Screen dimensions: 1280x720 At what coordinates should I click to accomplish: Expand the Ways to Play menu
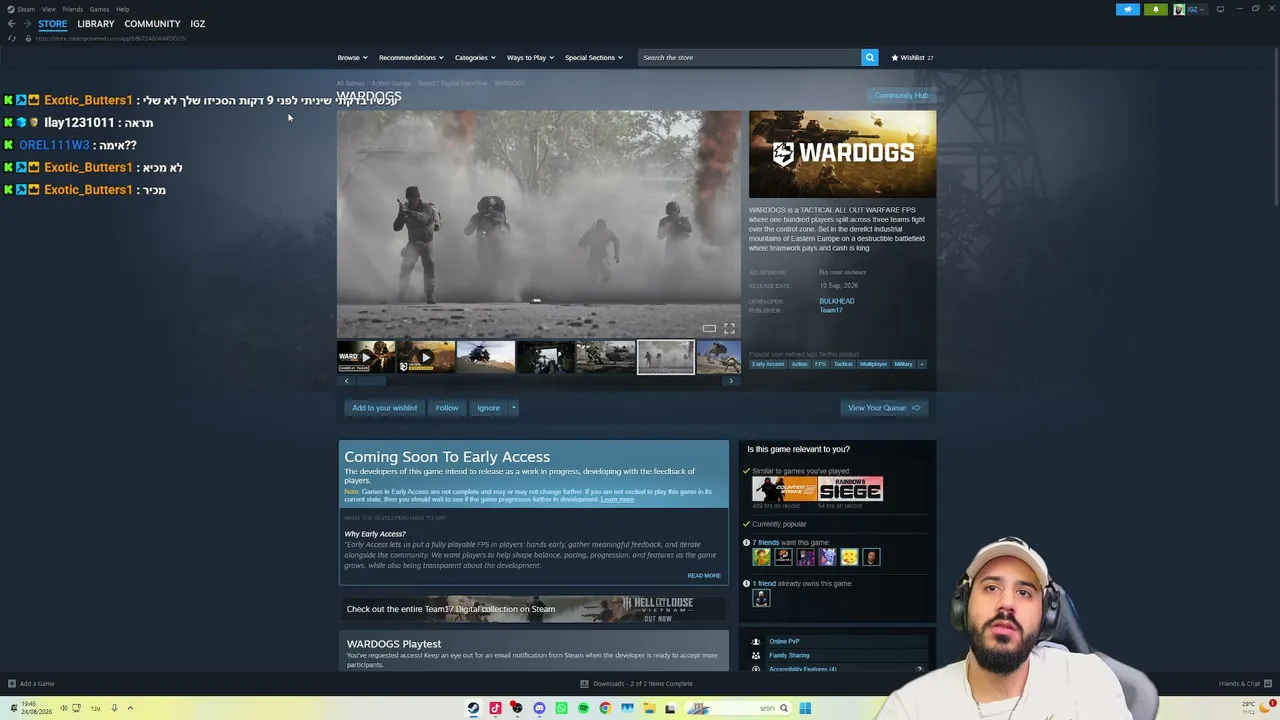(x=530, y=57)
